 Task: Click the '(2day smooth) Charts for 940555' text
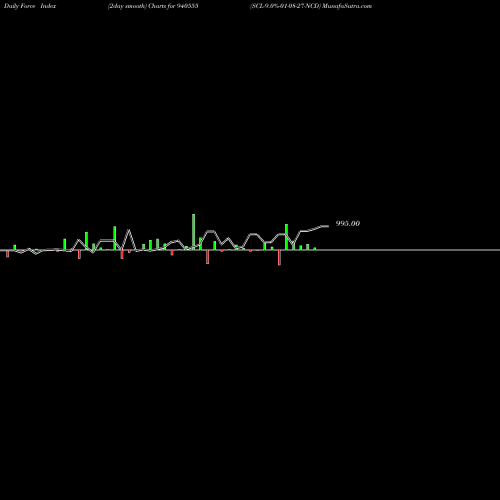pyautogui.click(x=153, y=6)
